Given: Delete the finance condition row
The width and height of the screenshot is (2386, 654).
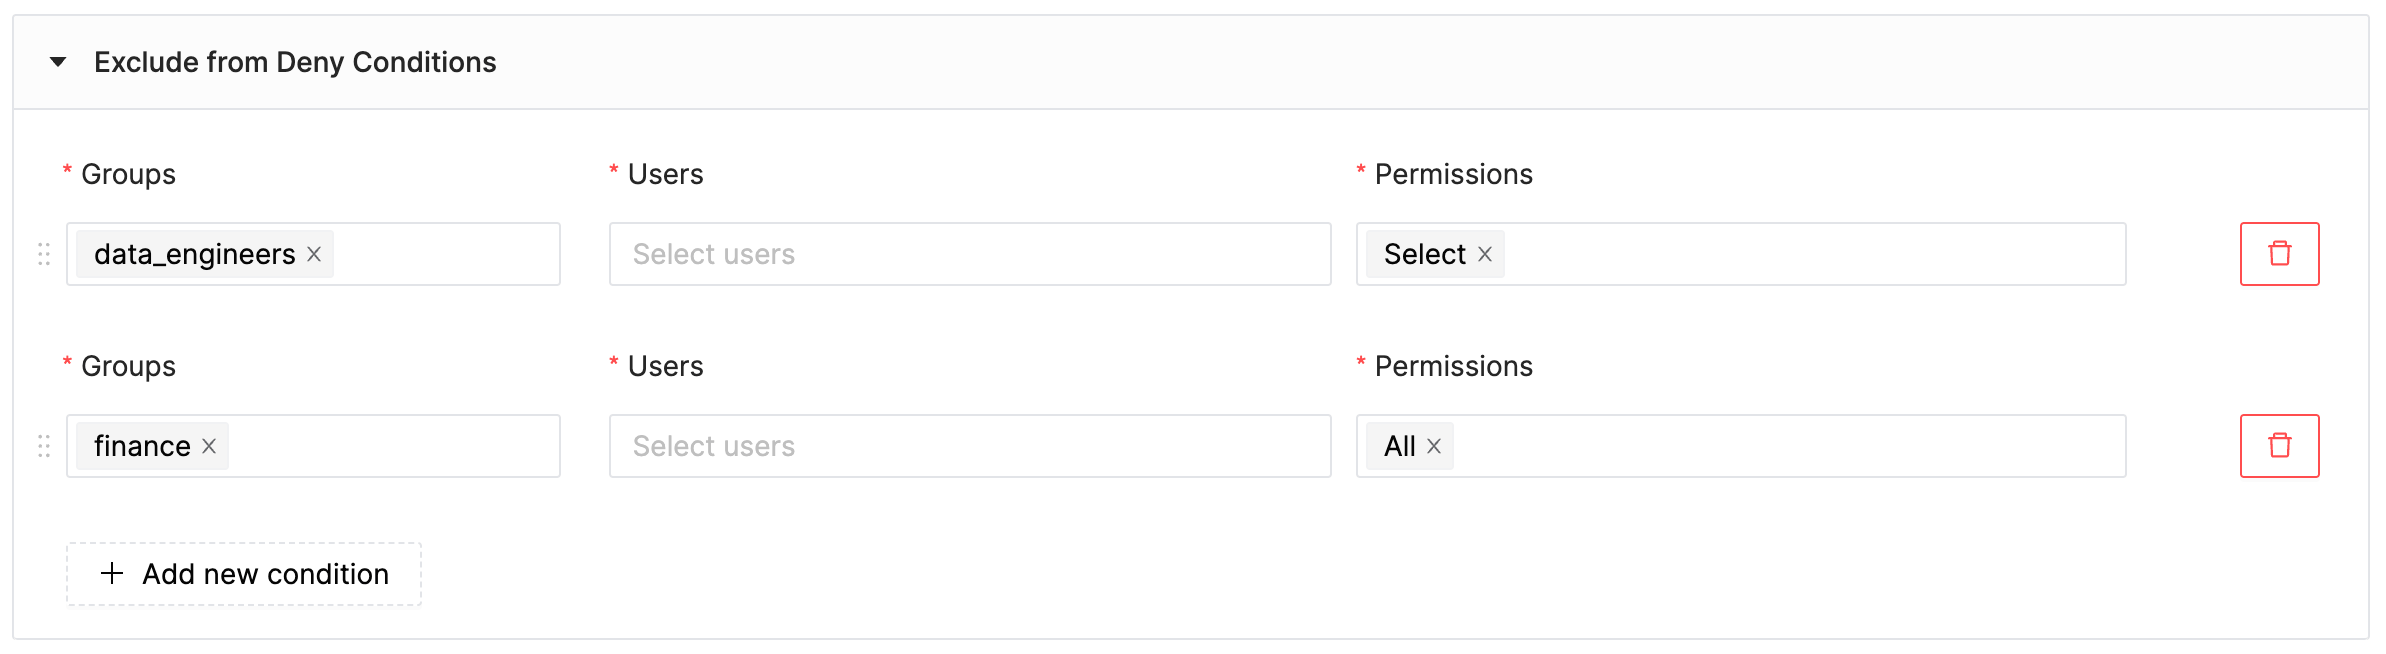Looking at the screenshot, I should click(x=2279, y=446).
